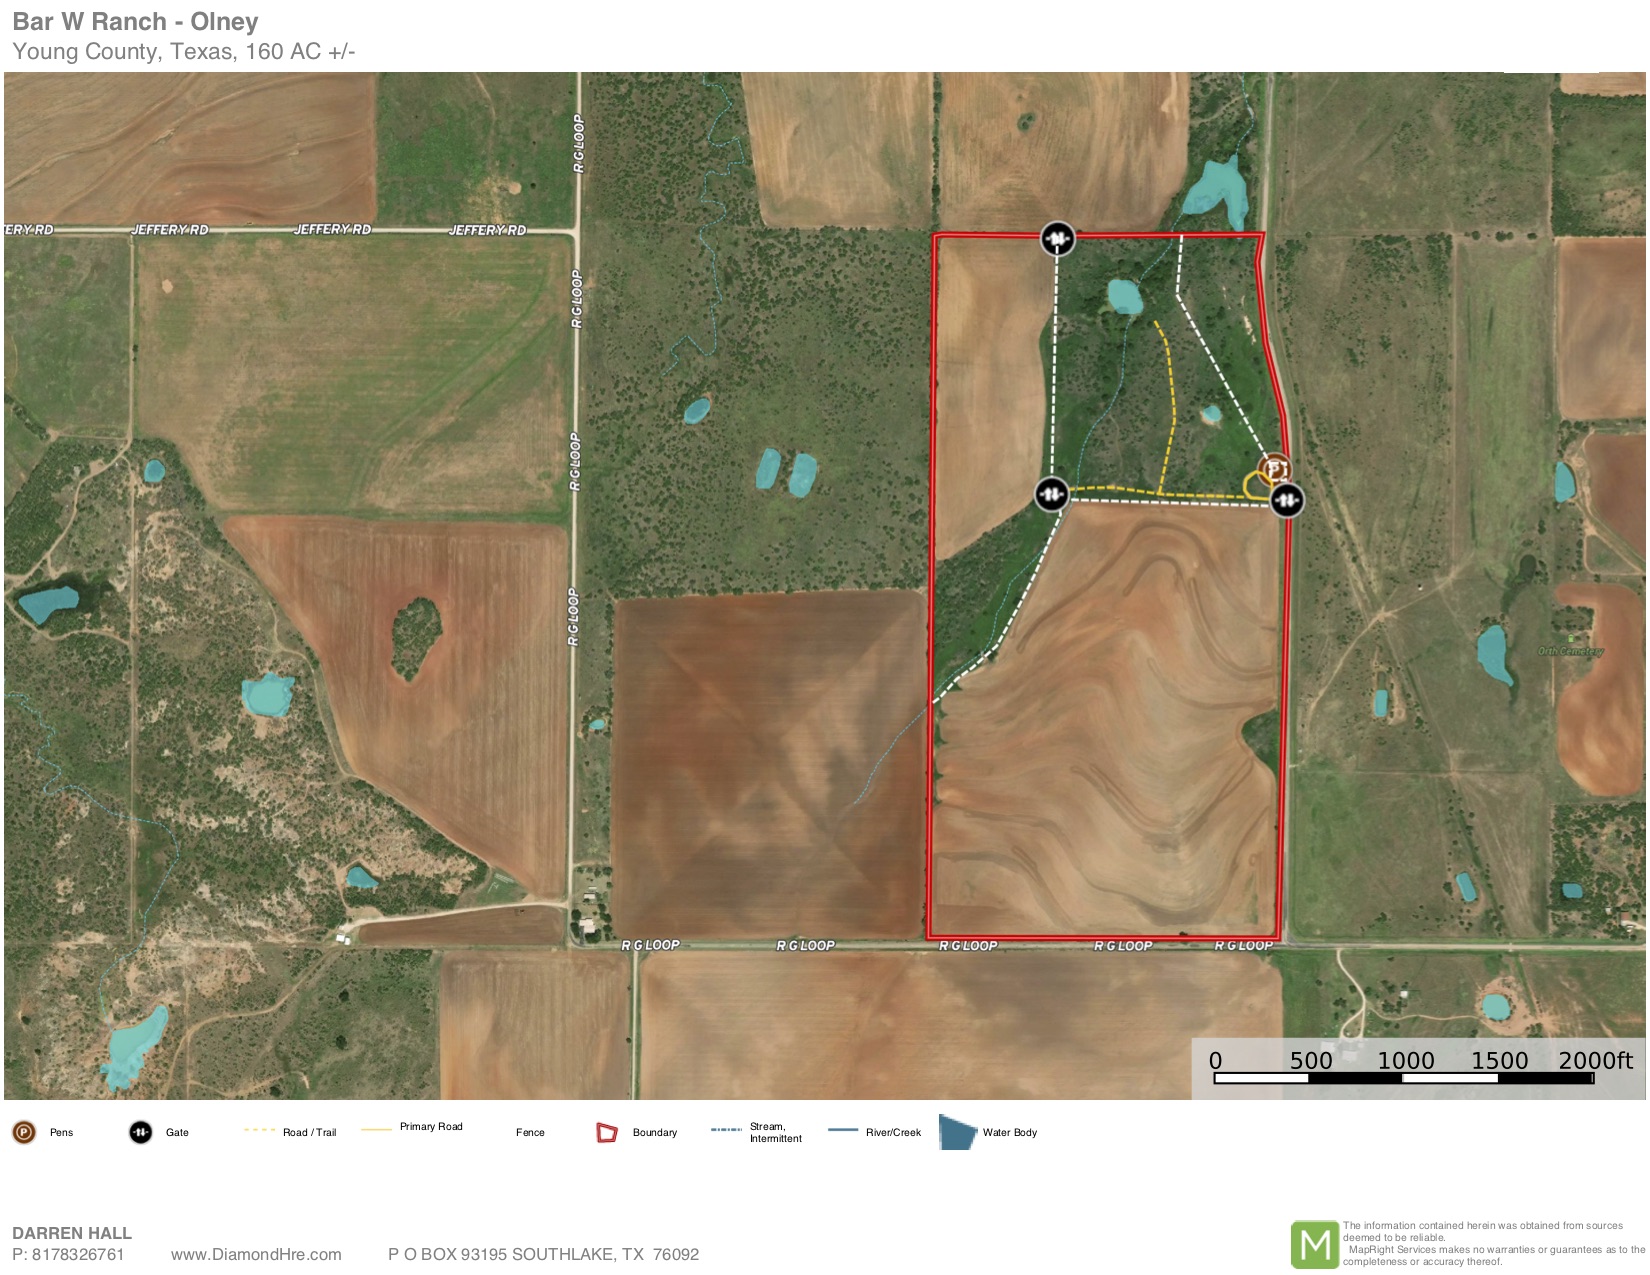The image size is (1650, 1275).
Task: Click the brown pens marker on the map
Action: point(1274,468)
